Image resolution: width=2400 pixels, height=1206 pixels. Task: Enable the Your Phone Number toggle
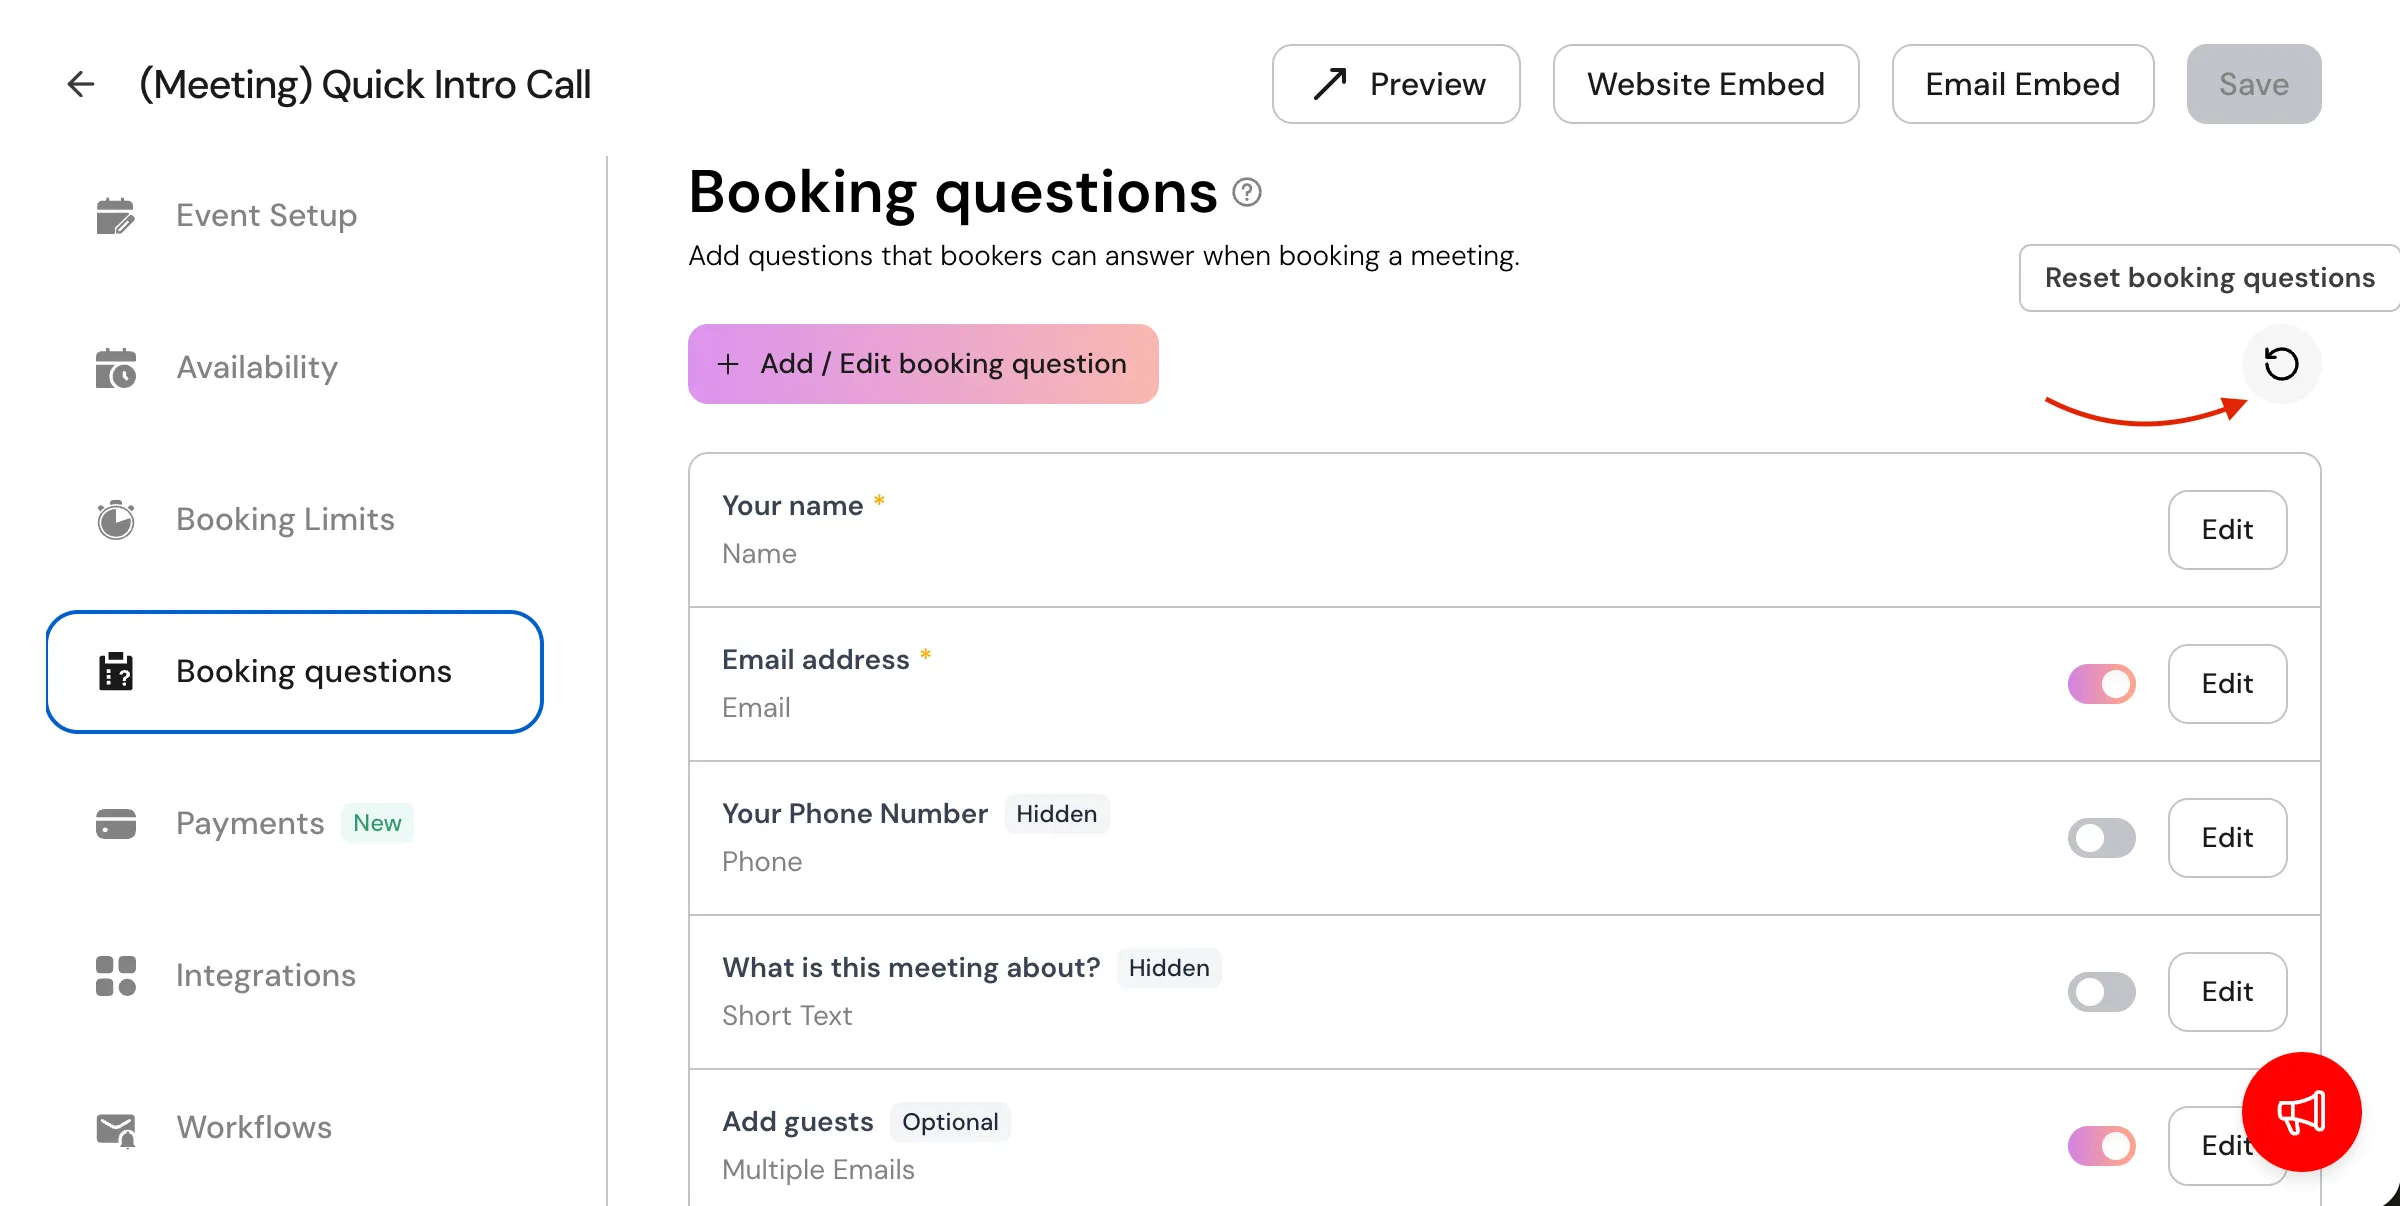[2101, 838]
